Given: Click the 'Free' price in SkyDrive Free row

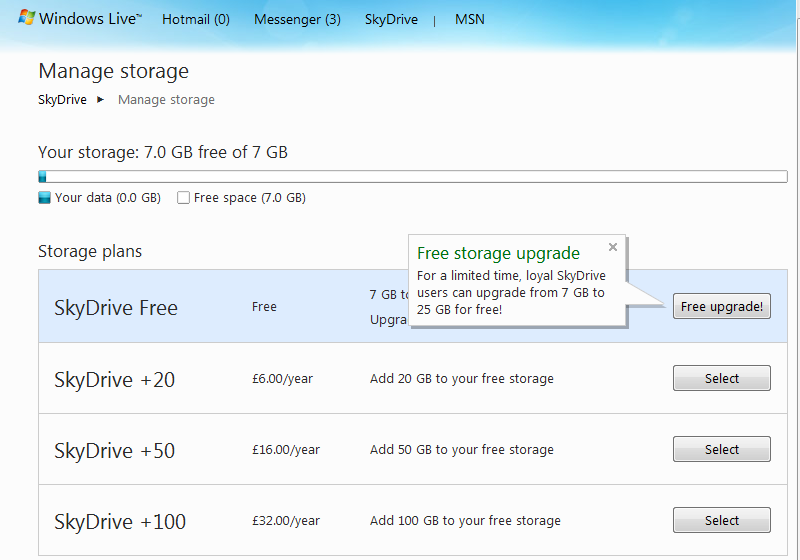Looking at the screenshot, I should pos(264,307).
